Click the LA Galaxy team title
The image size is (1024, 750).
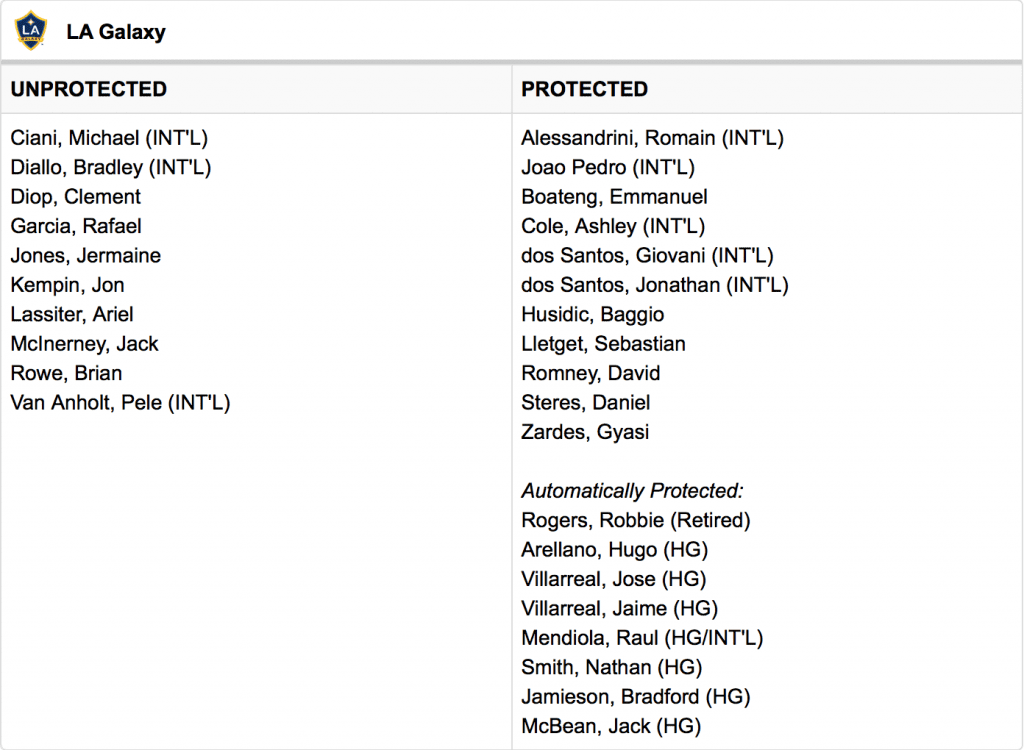pos(116,32)
